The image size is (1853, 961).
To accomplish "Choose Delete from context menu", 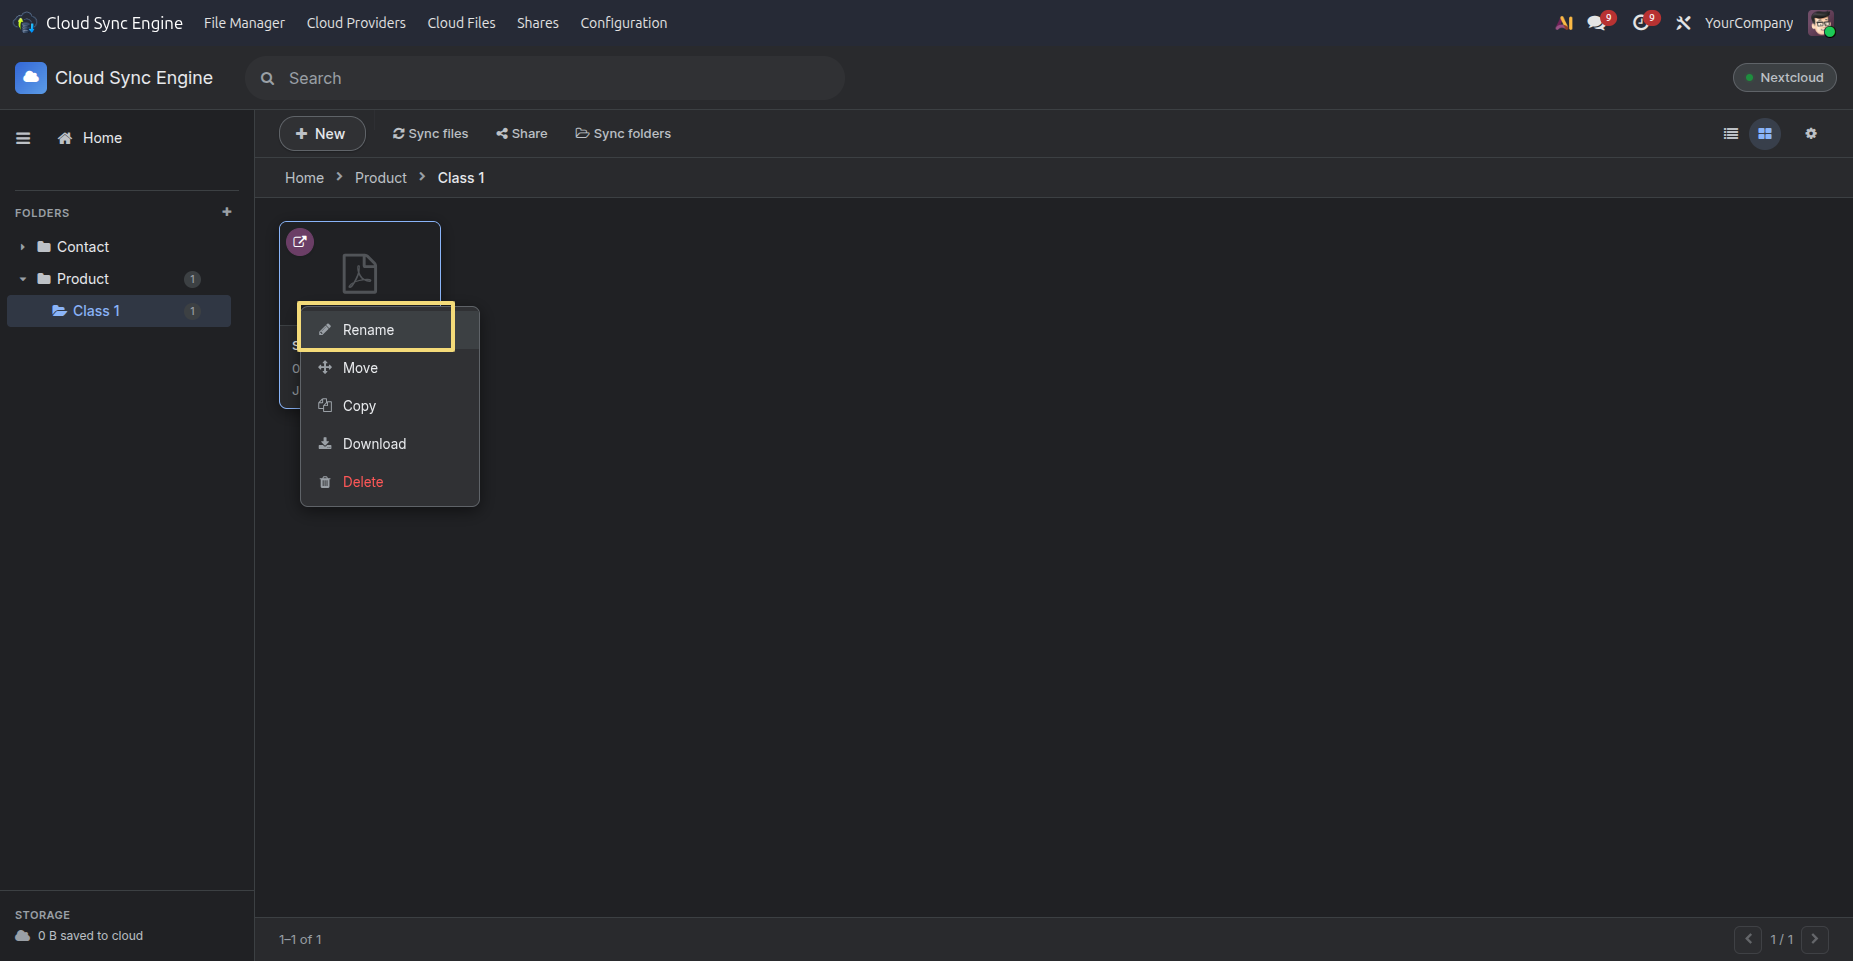I will pos(390,482).
